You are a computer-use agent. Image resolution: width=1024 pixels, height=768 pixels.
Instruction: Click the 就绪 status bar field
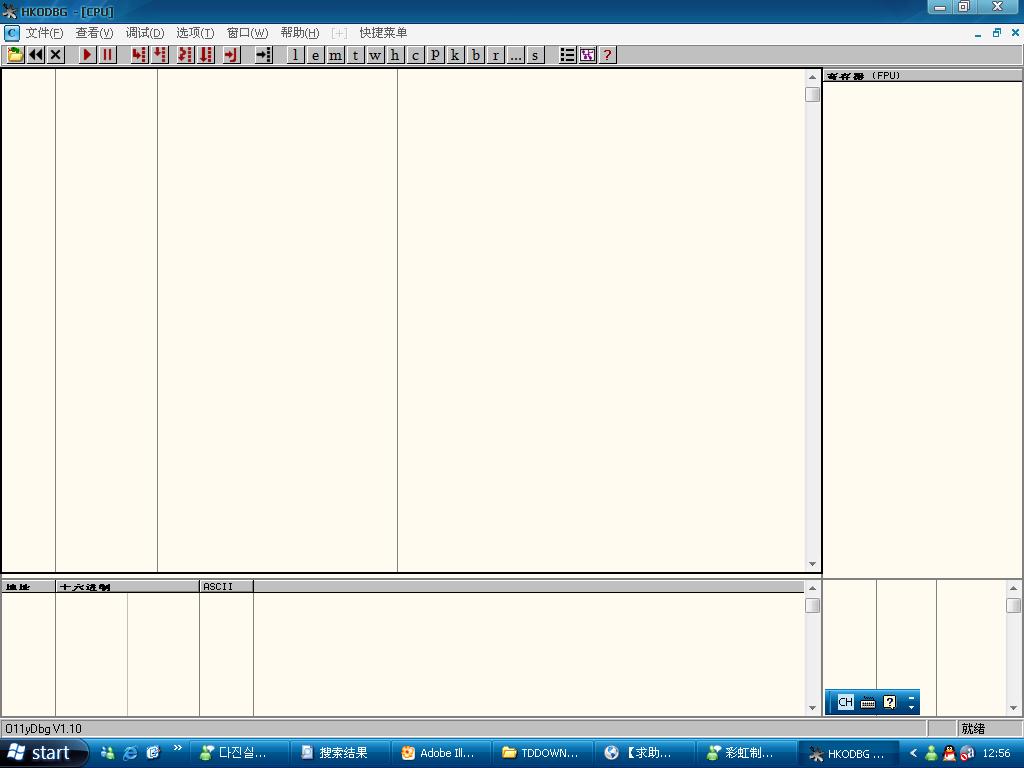point(989,728)
